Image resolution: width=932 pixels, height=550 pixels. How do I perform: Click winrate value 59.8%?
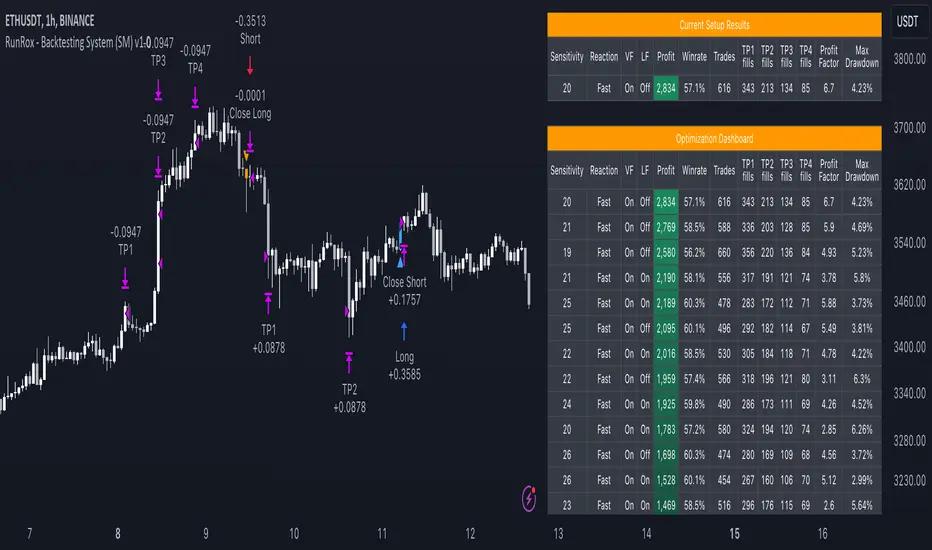[x=694, y=404]
